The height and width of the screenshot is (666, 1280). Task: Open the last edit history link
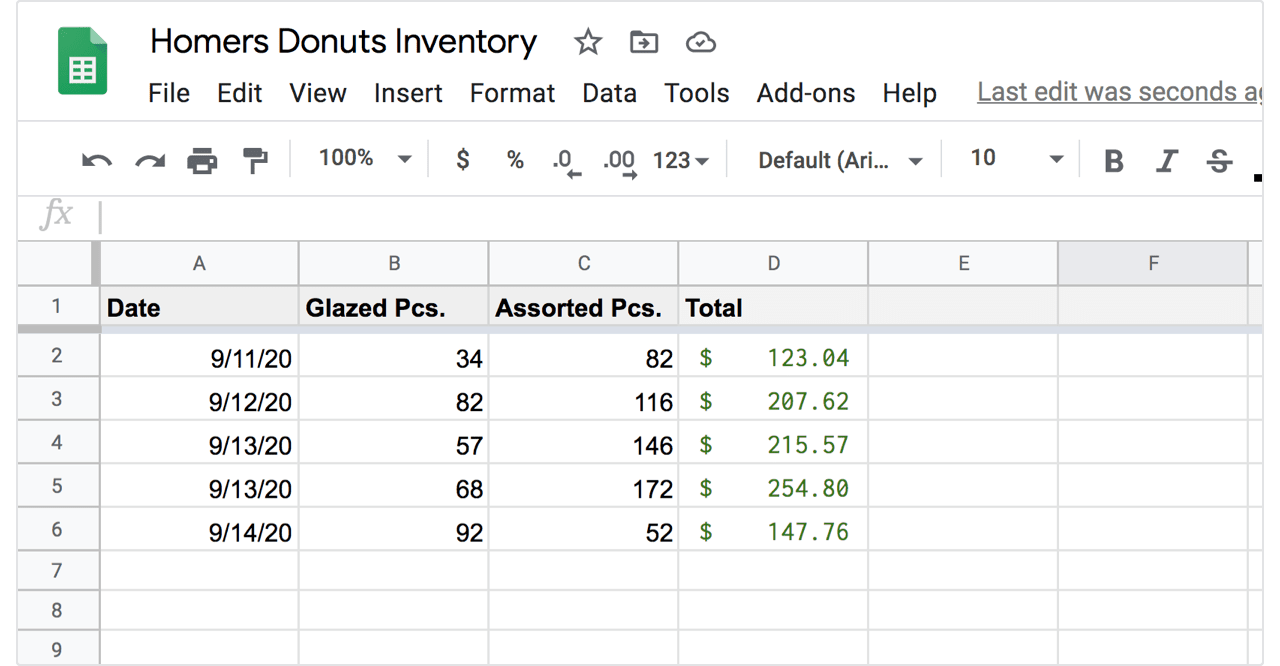click(x=1119, y=92)
